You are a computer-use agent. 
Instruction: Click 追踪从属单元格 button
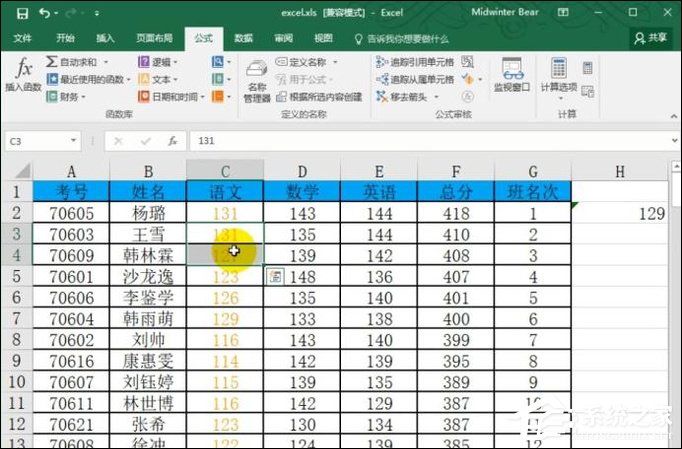pyautogui.click(x=415, y=79)
